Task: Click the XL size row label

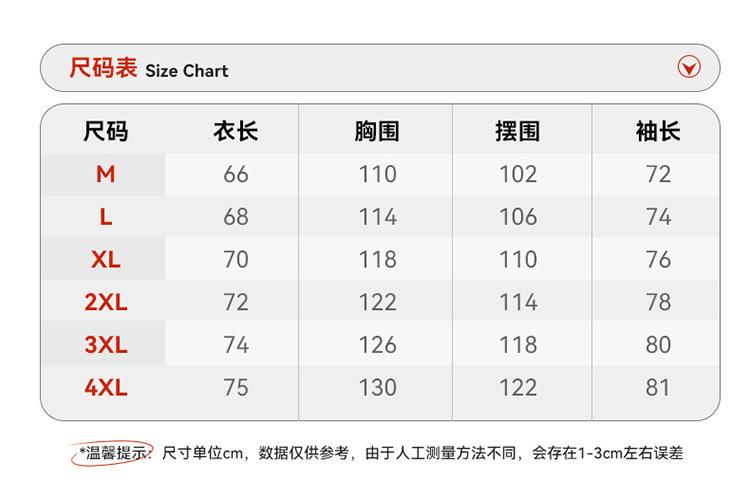Action: [x=106, y=260]
